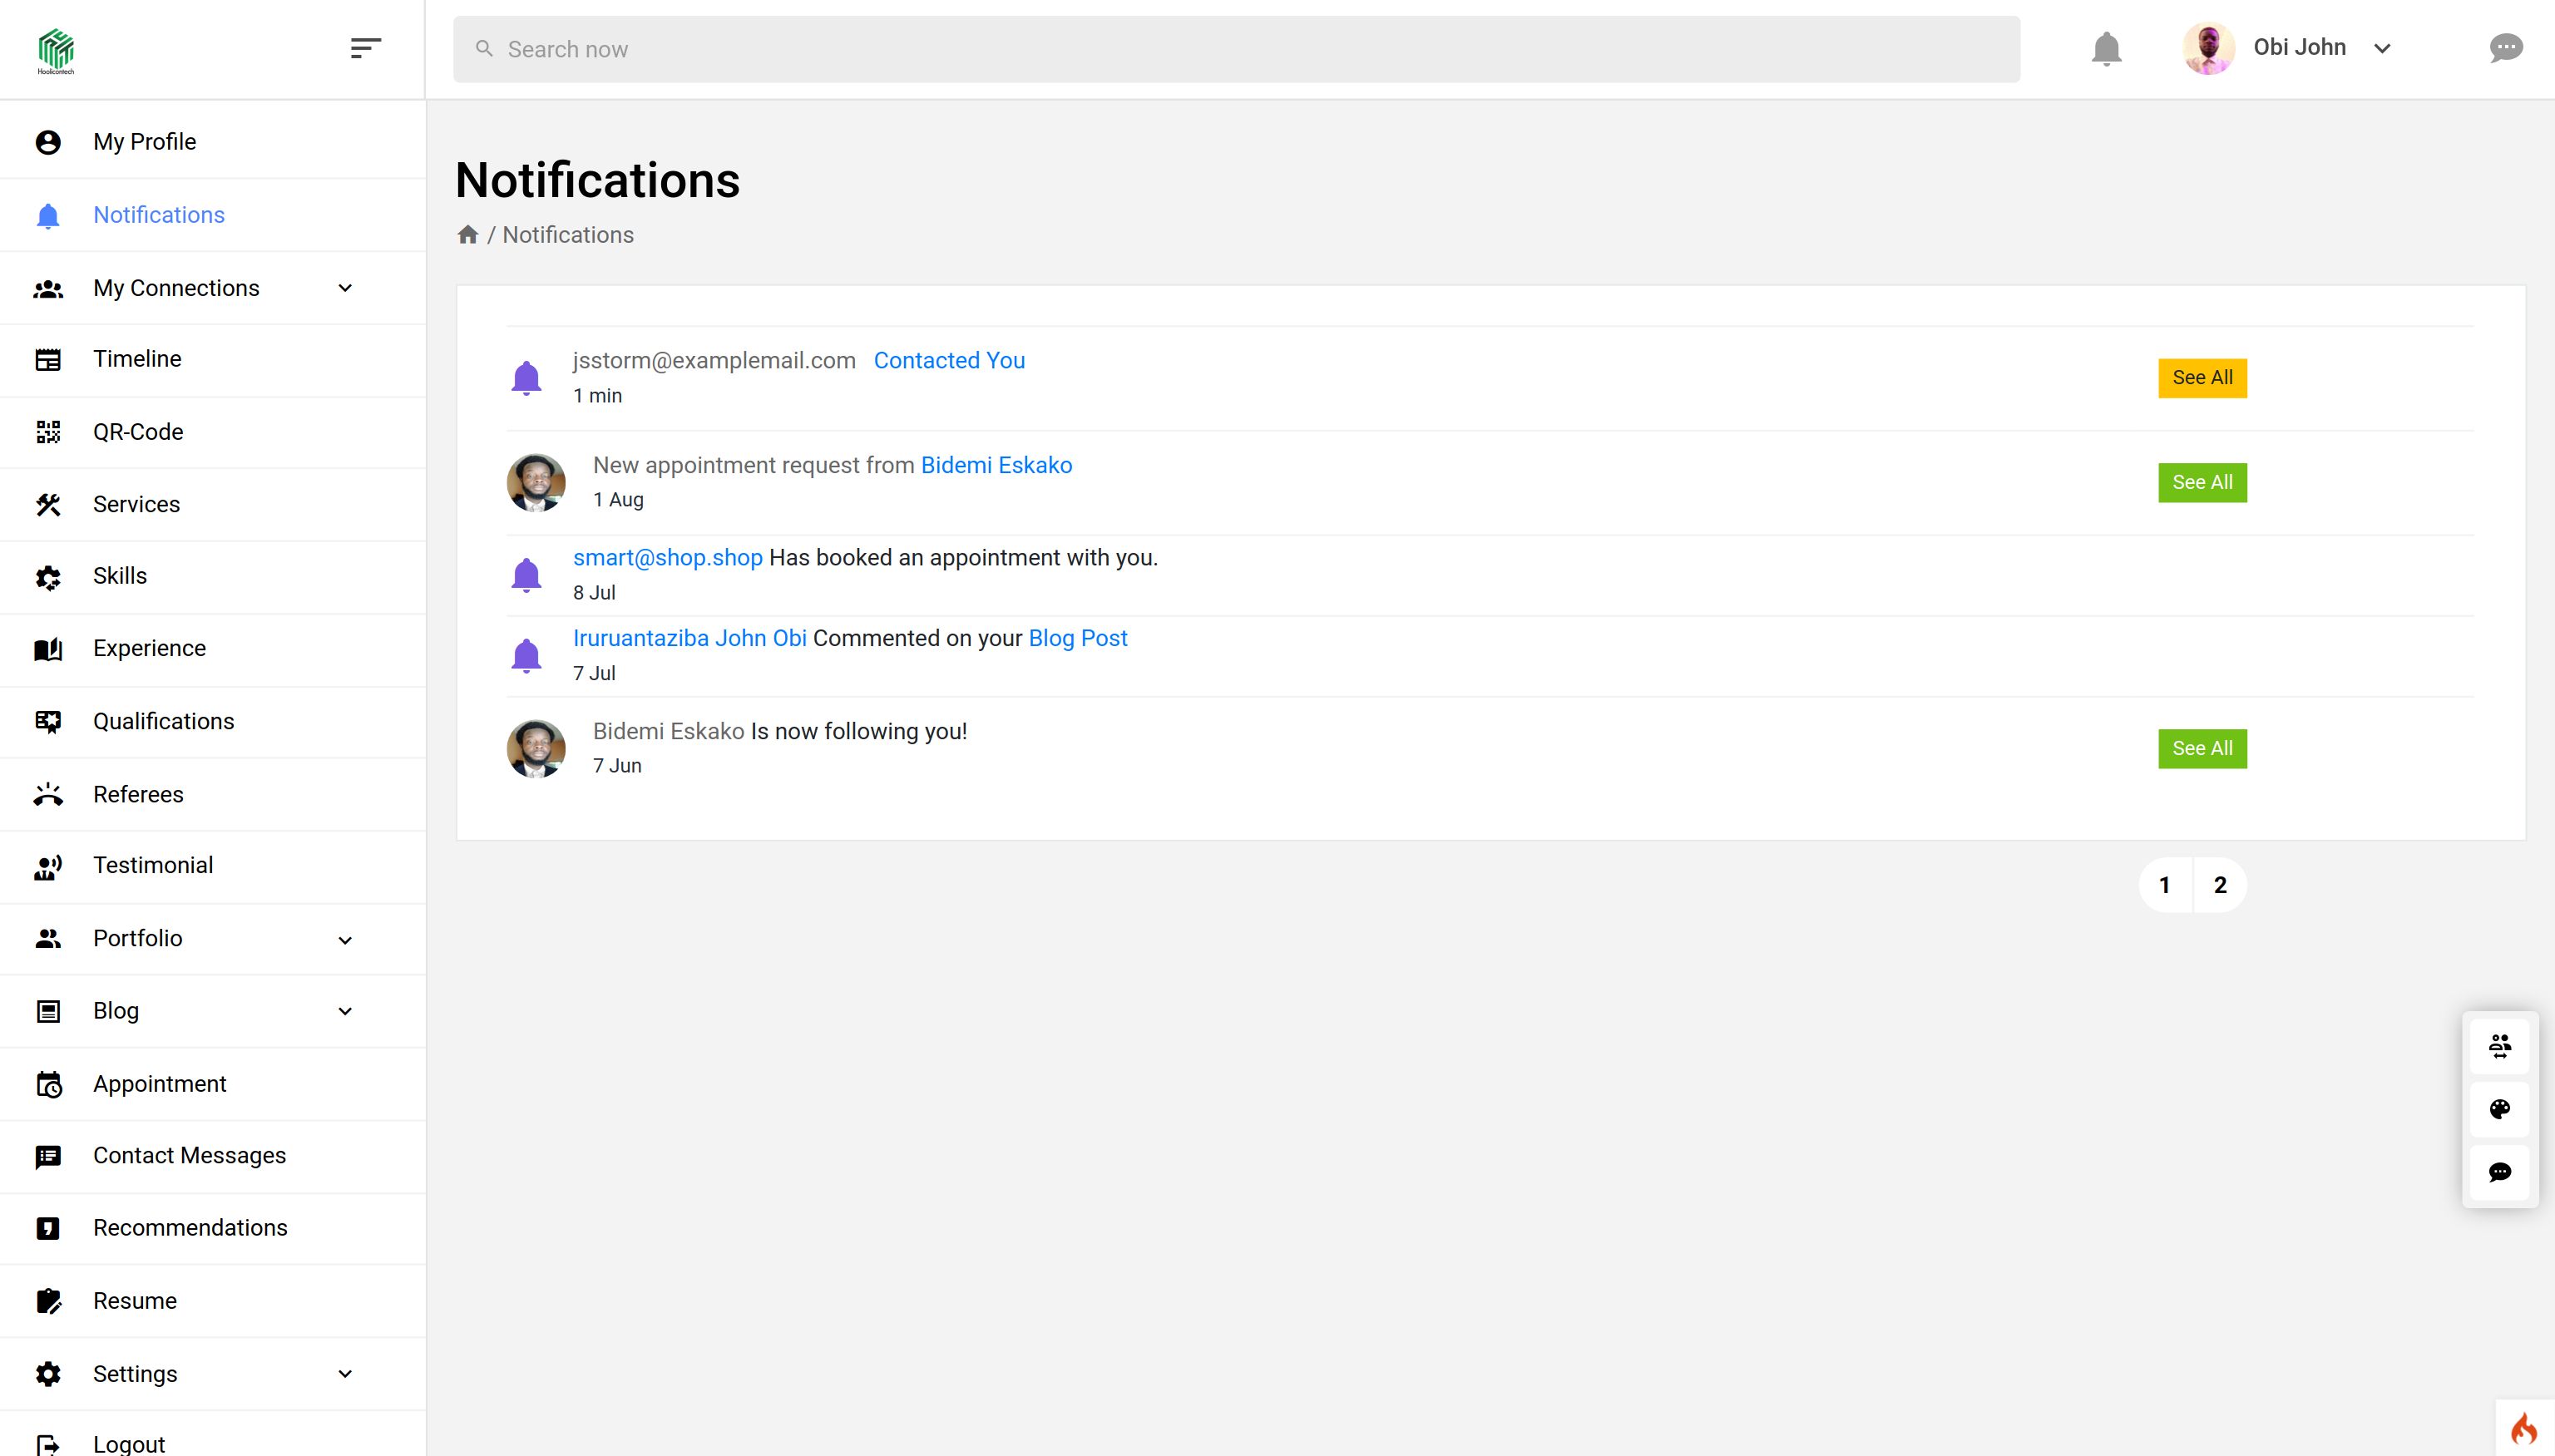This screenshot has width=2555, height=1456.
Task: Click the Contacted You link
Action: 949,361
